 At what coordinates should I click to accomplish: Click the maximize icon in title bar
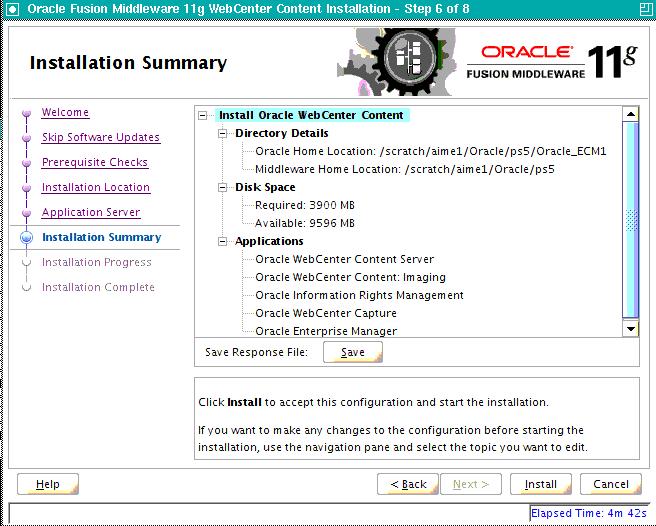point(646,9)
